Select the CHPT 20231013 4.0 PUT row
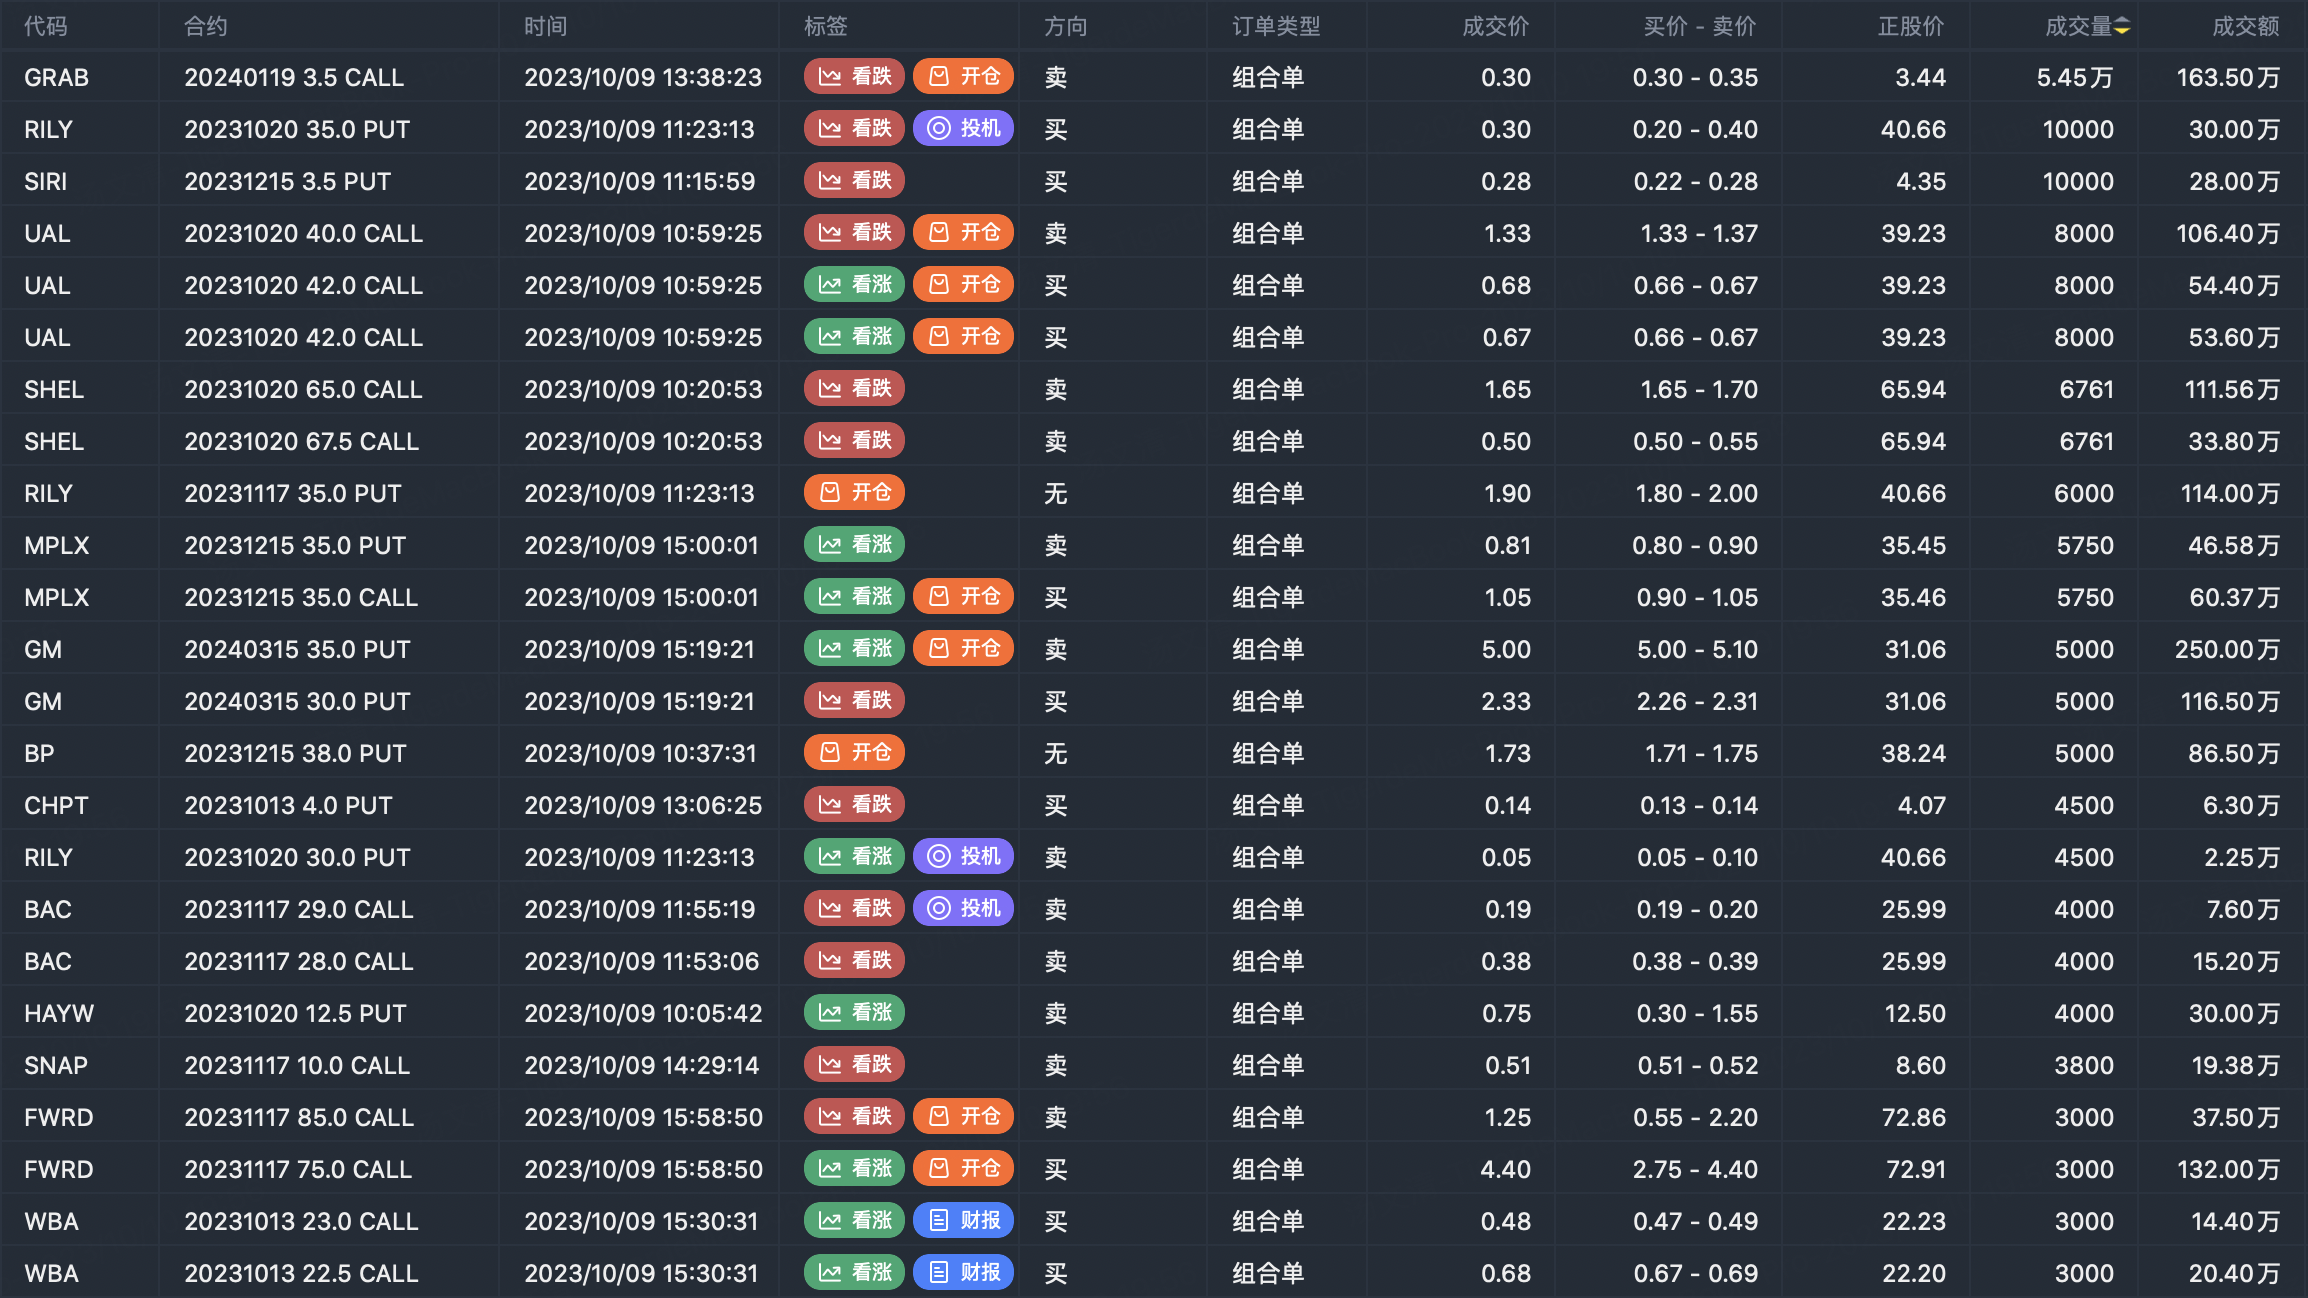The height and width of the screenshot is (1298, 2308). 288,806
